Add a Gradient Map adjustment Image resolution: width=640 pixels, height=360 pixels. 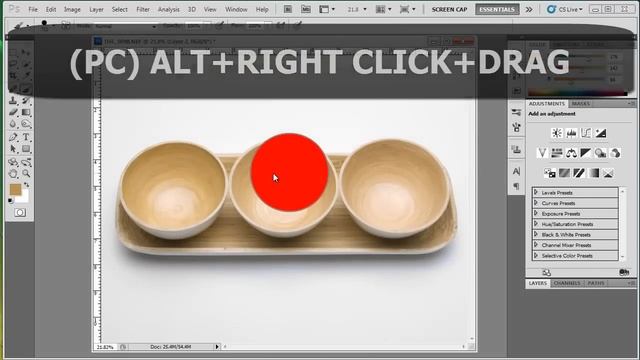pos(593,173)
